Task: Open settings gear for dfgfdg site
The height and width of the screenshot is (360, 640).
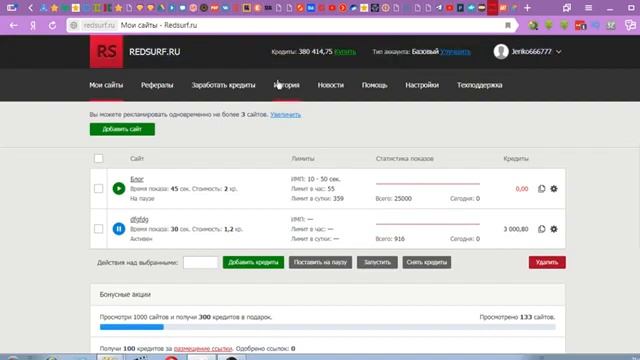Action: 554,229
